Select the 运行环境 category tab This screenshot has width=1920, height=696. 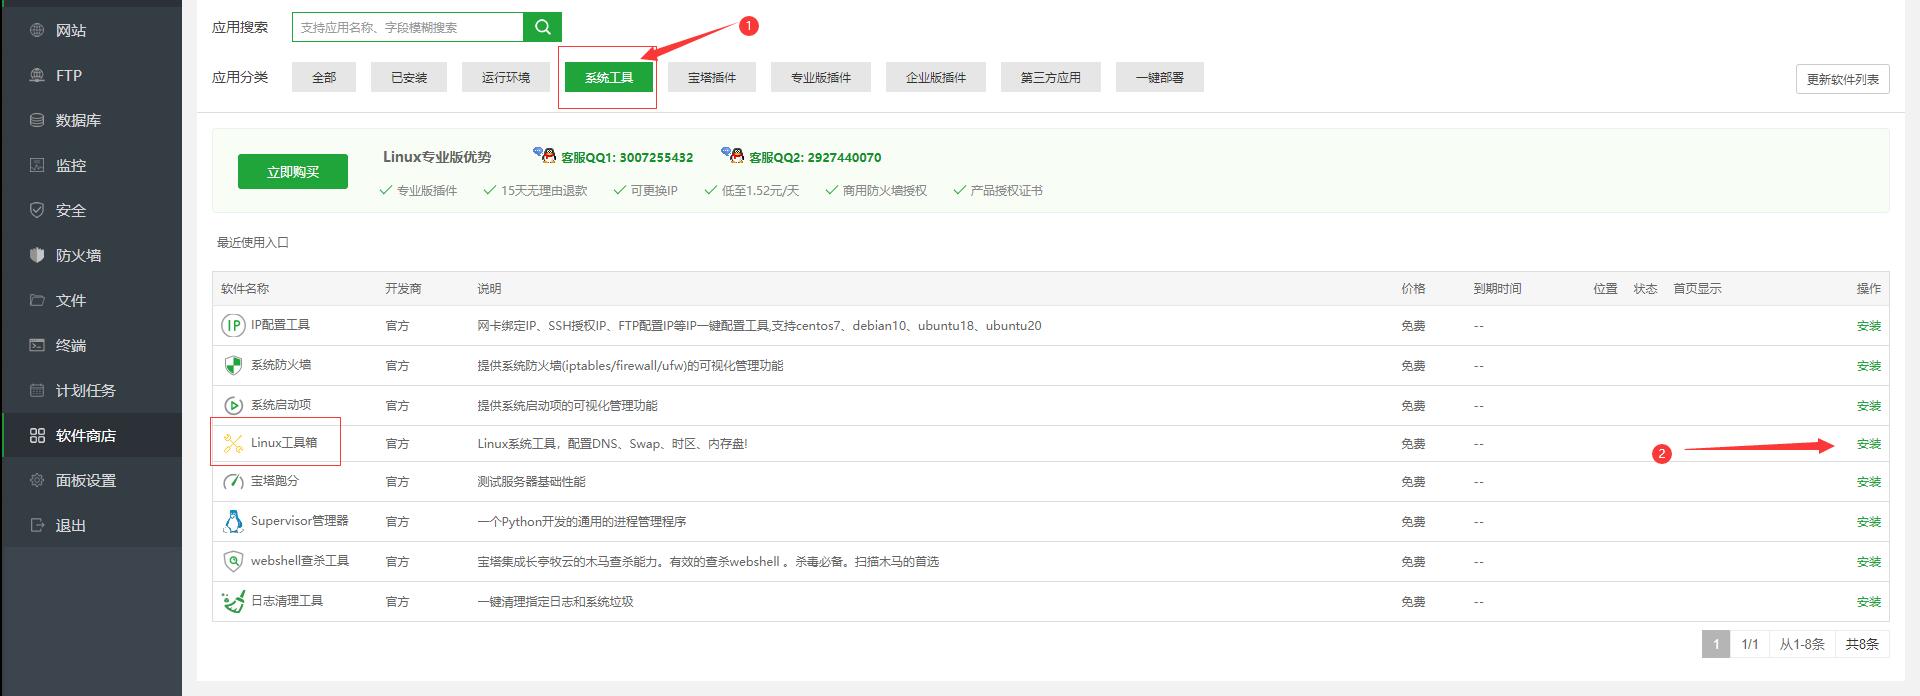pyautogui.click(x=506, y=77)
